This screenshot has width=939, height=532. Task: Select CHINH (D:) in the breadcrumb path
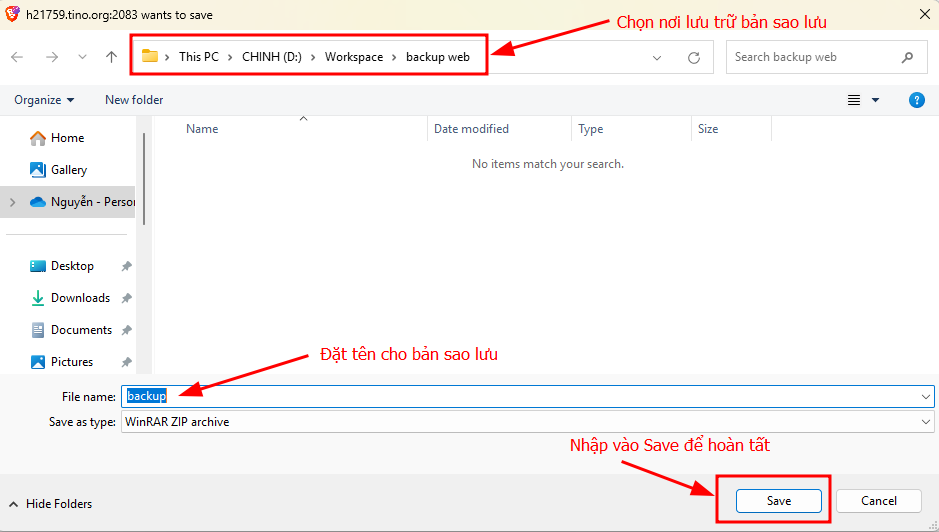coord(272,57)
